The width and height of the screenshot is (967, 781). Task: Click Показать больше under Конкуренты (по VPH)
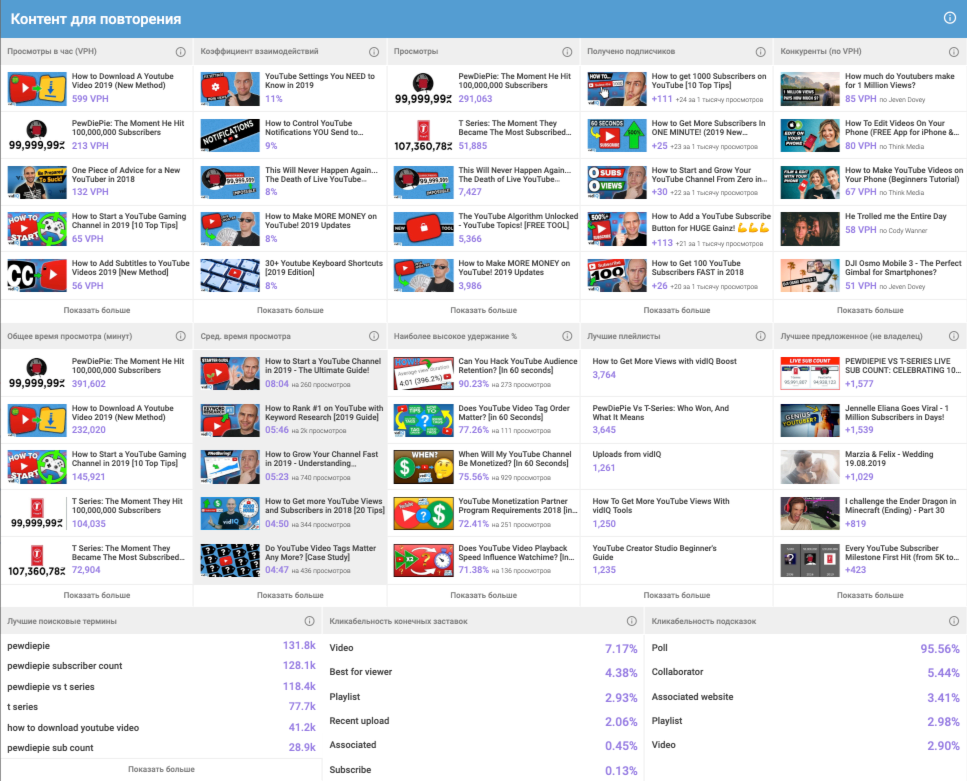(x=870, y=310)
